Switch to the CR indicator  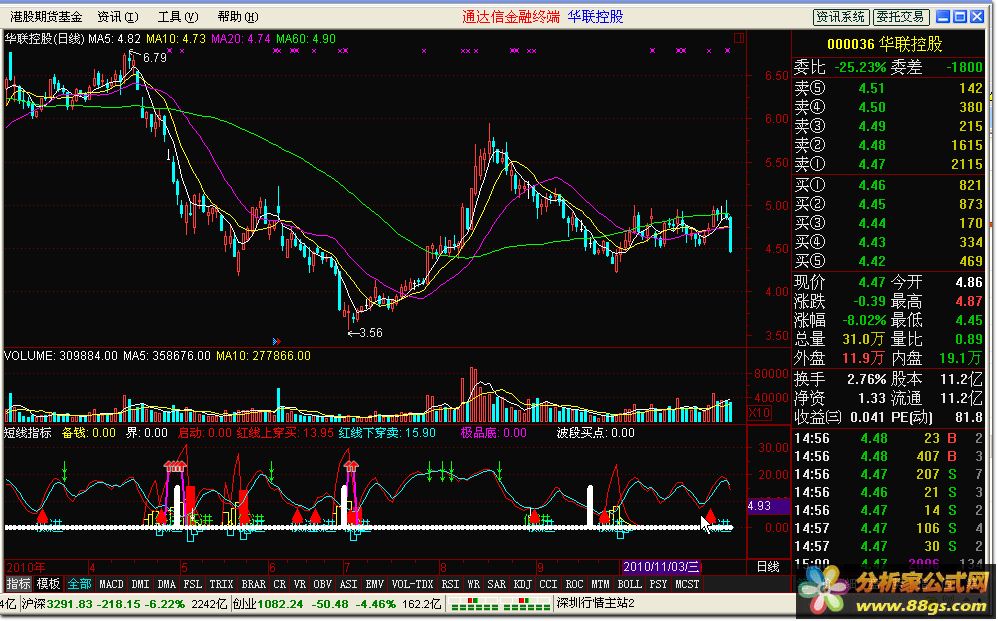click(279, 584)
